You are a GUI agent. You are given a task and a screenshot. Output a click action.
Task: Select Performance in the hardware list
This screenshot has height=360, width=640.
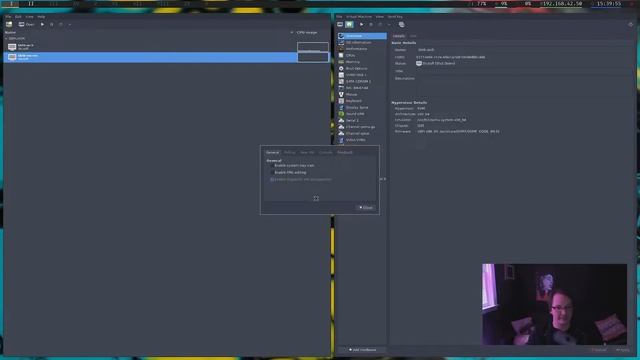tap(362, 49)
